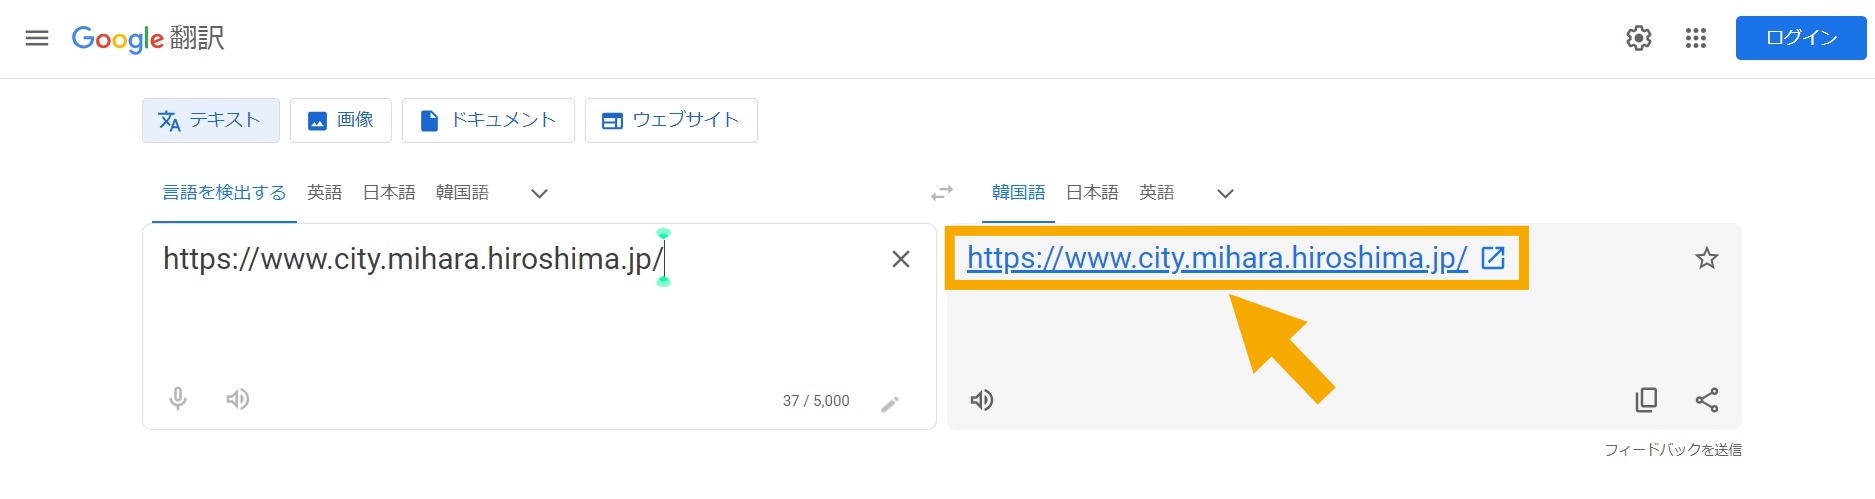Expand the target language list chevron
Image resolution: width=1875 pixels, height=499 pixels.
tap(1225, 193)
